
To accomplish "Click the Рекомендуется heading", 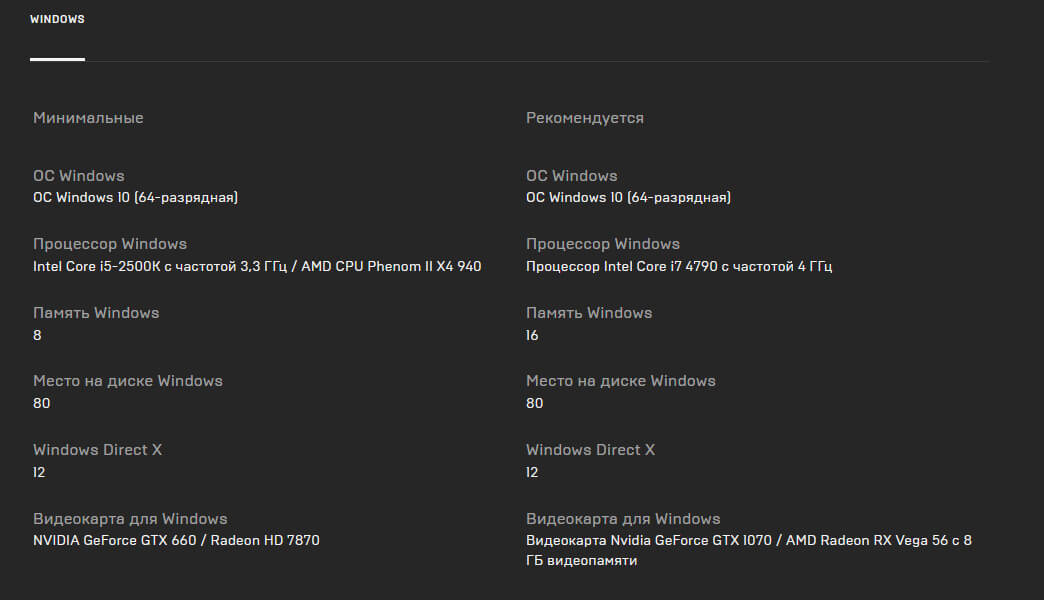I will 585,118.
